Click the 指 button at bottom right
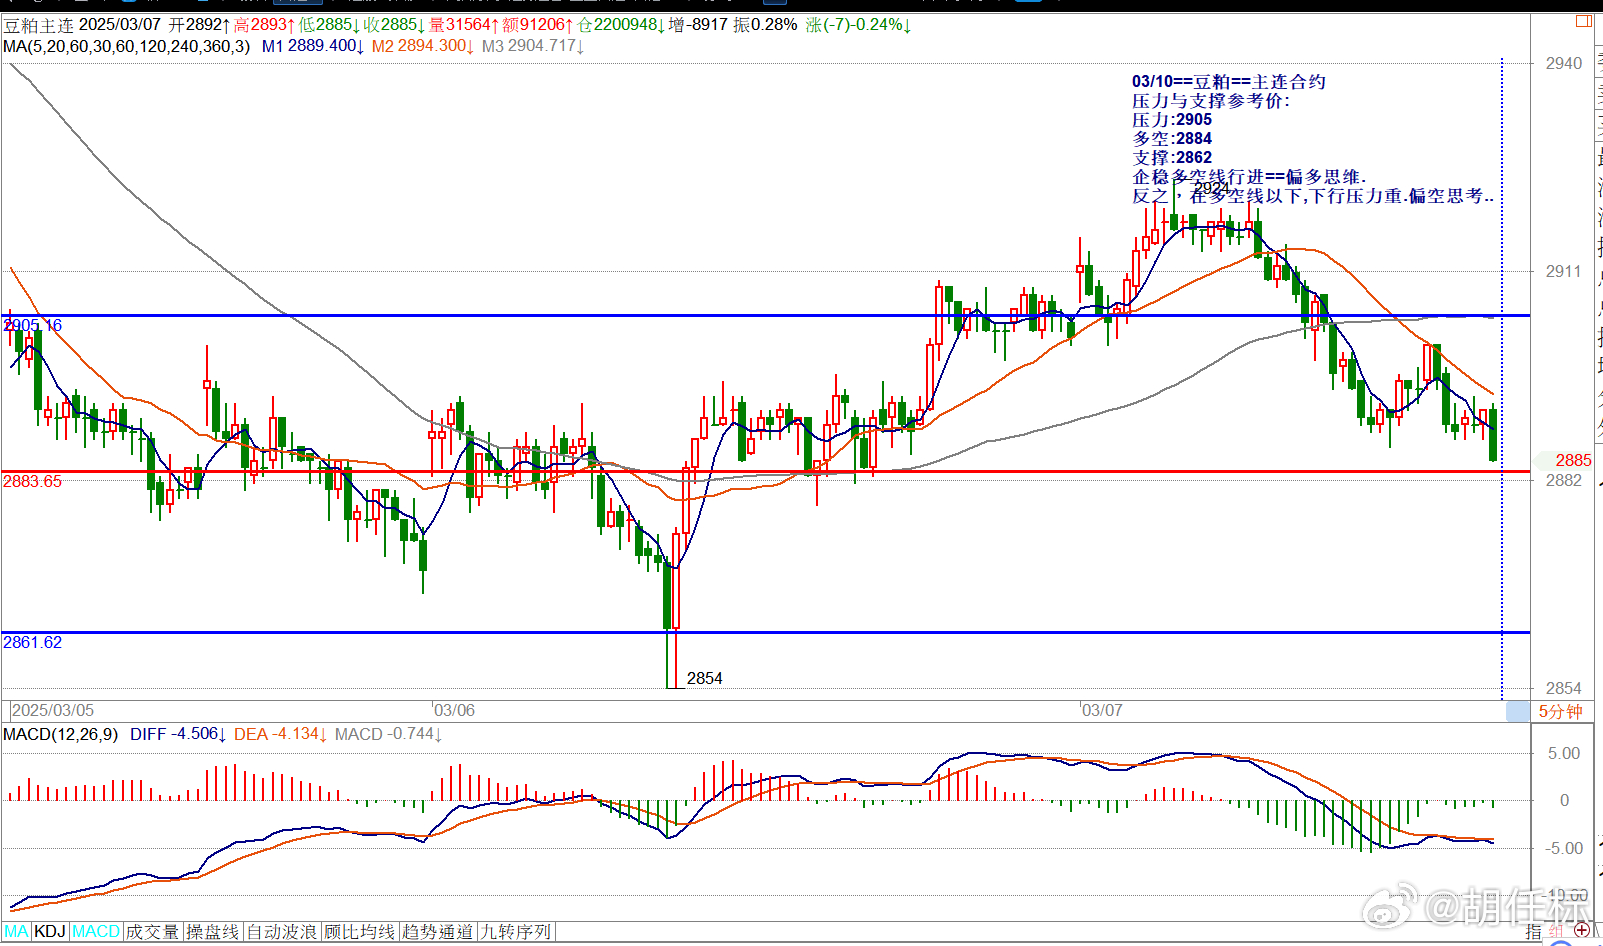This screenshot has height=946, width=1603. tap(1533, 932)
